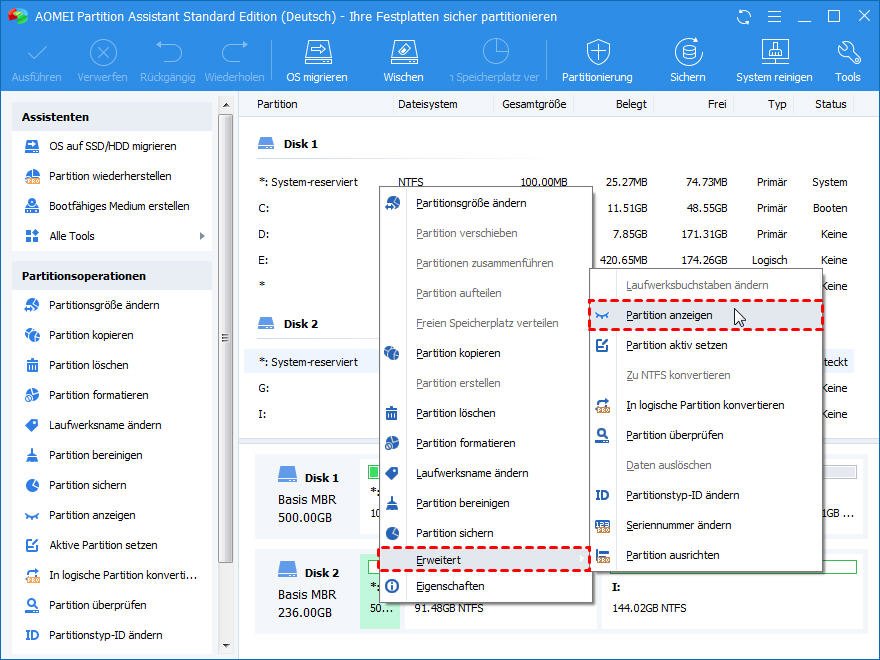Select the Disk 1 Basis MBR 500.00GB block
This screenshot has height=660, width=880.
click(308, 497)
